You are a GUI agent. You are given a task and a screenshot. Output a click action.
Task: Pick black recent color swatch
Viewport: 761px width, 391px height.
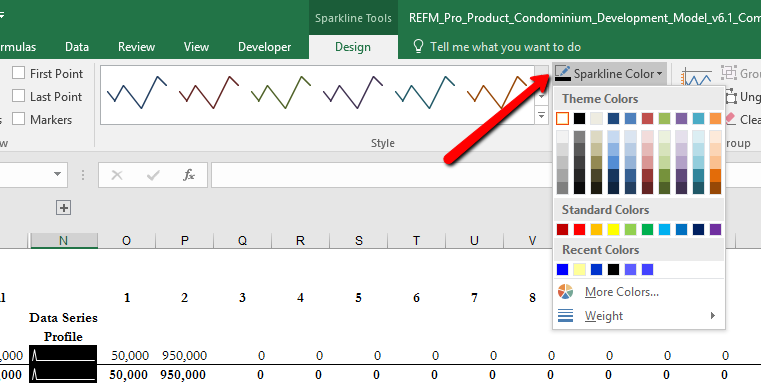point(613,270)
